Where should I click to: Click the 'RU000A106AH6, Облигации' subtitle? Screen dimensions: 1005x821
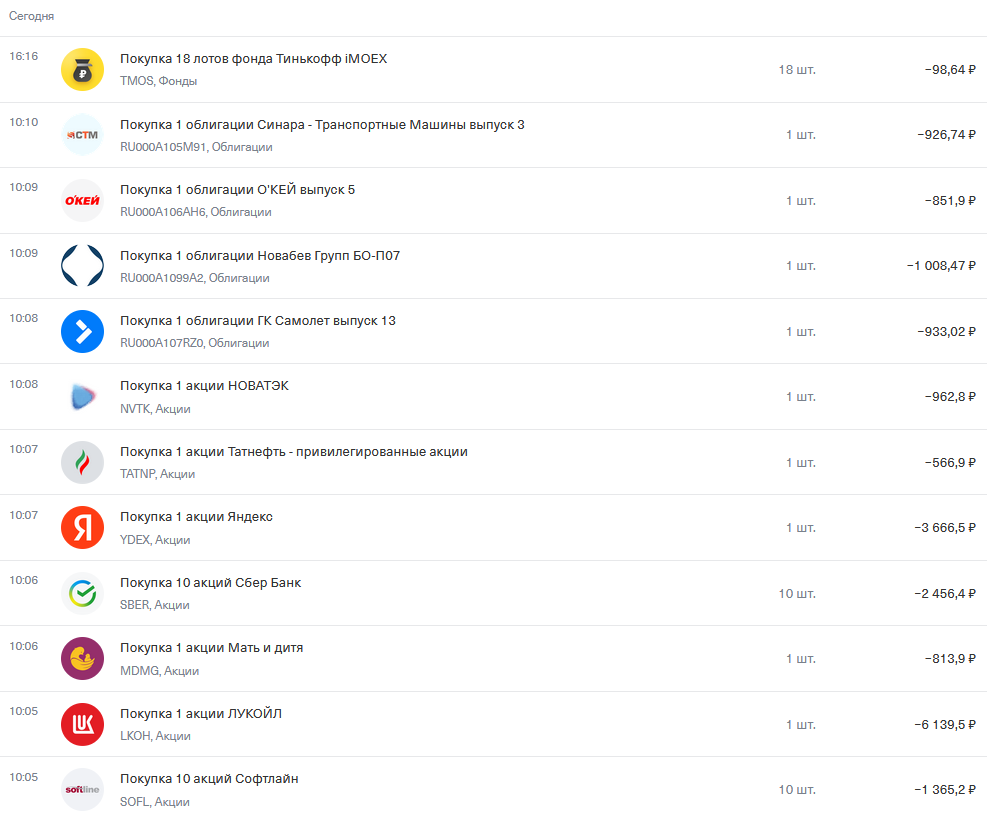pyautogui.click(x=195, y=212)
